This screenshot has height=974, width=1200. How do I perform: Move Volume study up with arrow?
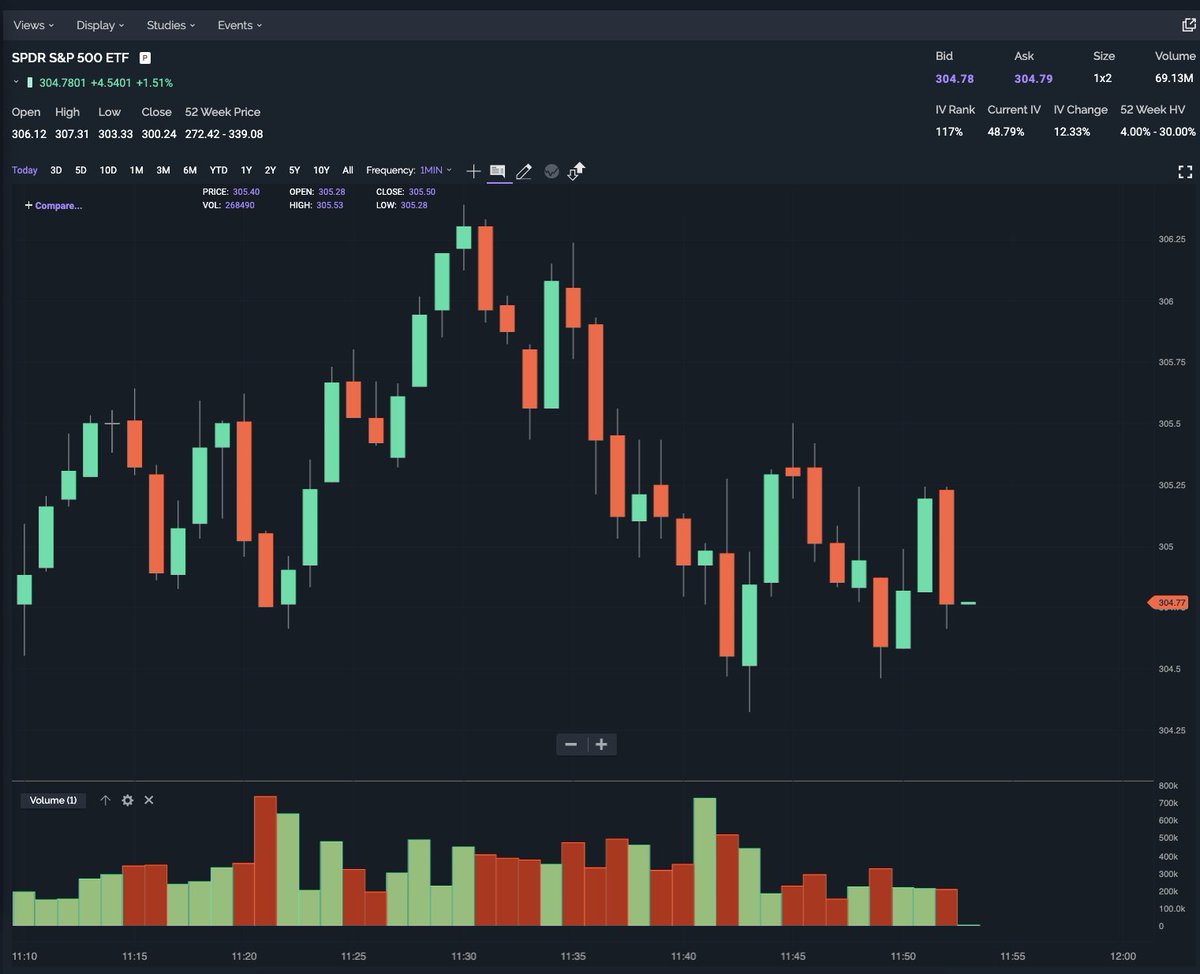105,800
